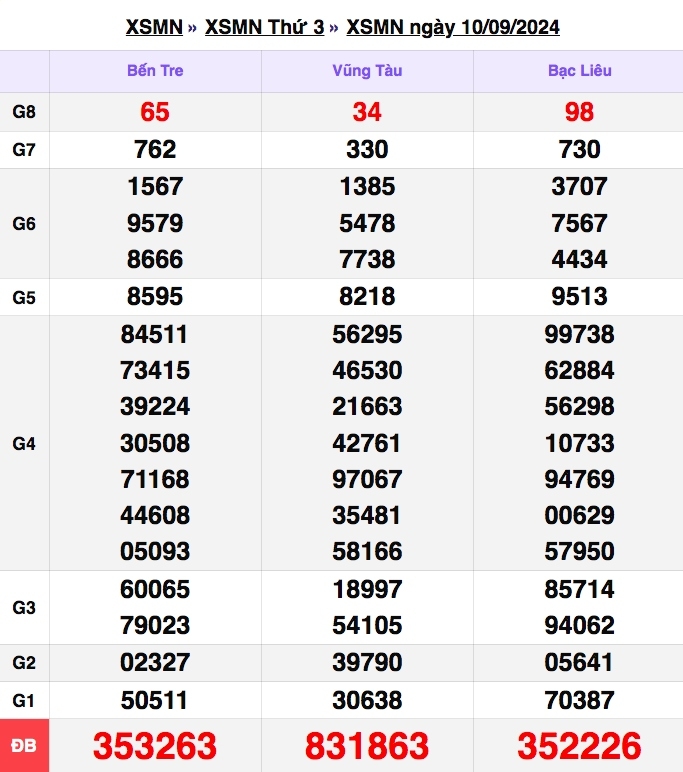
Task: Click Vũng Tàu special prize 831863
Action: [367, 746]
